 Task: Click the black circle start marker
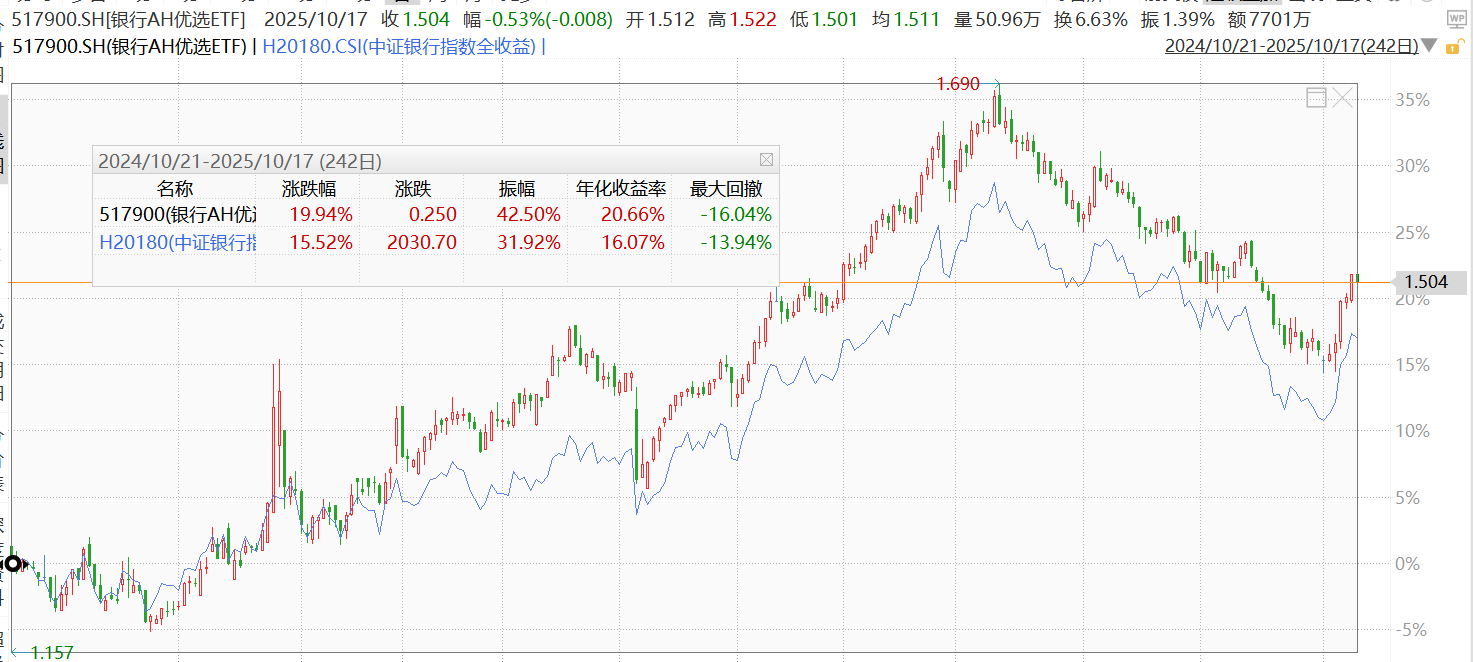13,563
